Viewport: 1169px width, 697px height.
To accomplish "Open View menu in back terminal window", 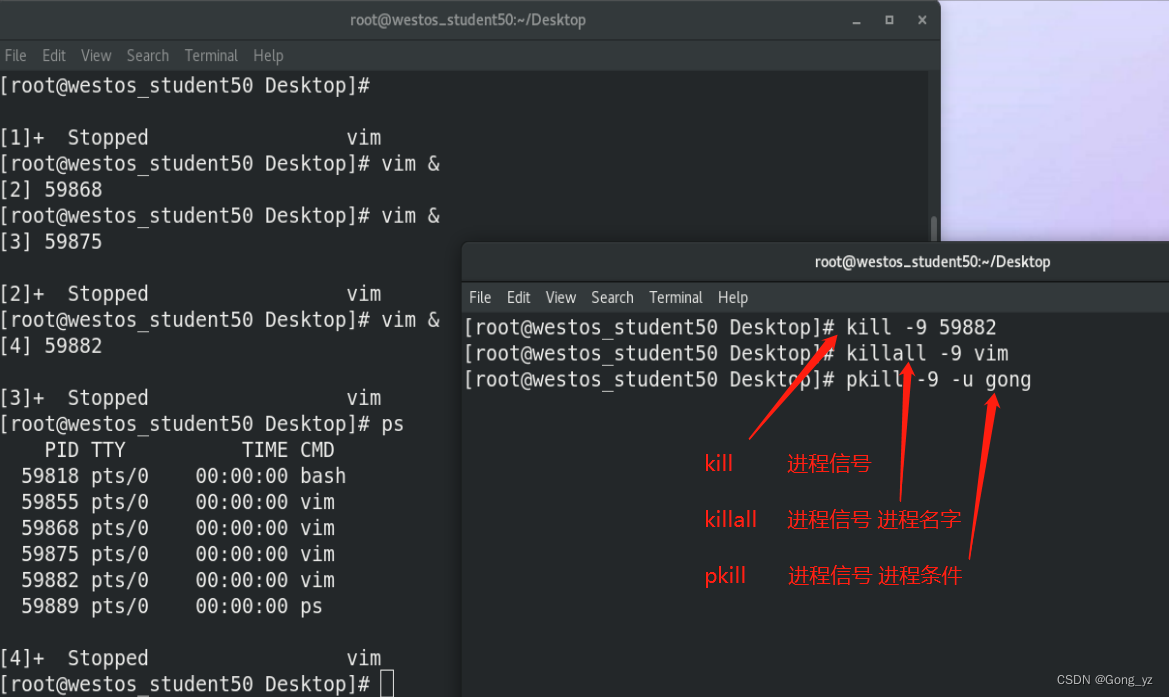I will (96, 56).
